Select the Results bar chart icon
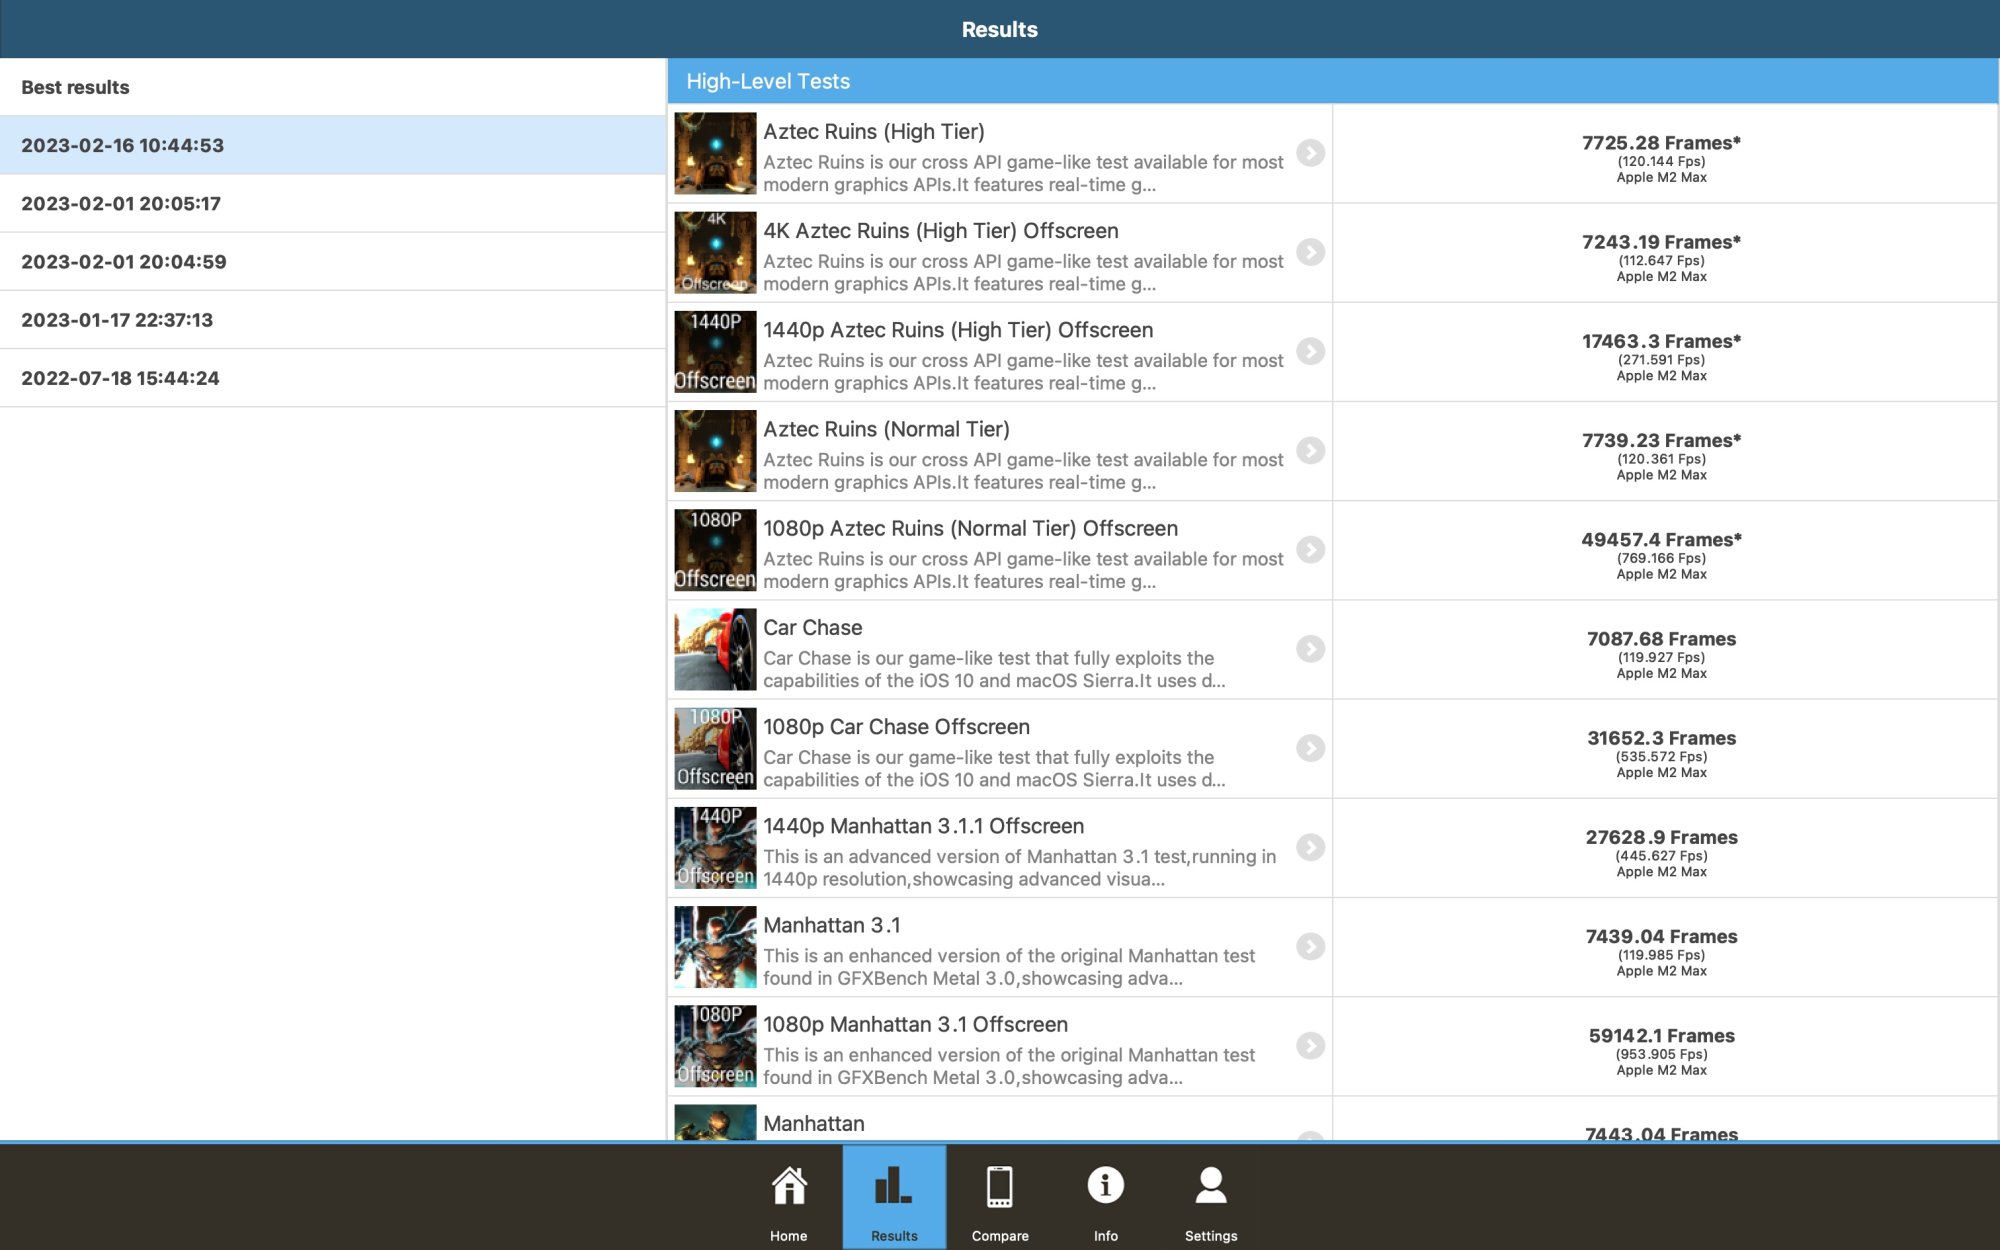The image size is (2000, 1250). (x=893, y=1187)
